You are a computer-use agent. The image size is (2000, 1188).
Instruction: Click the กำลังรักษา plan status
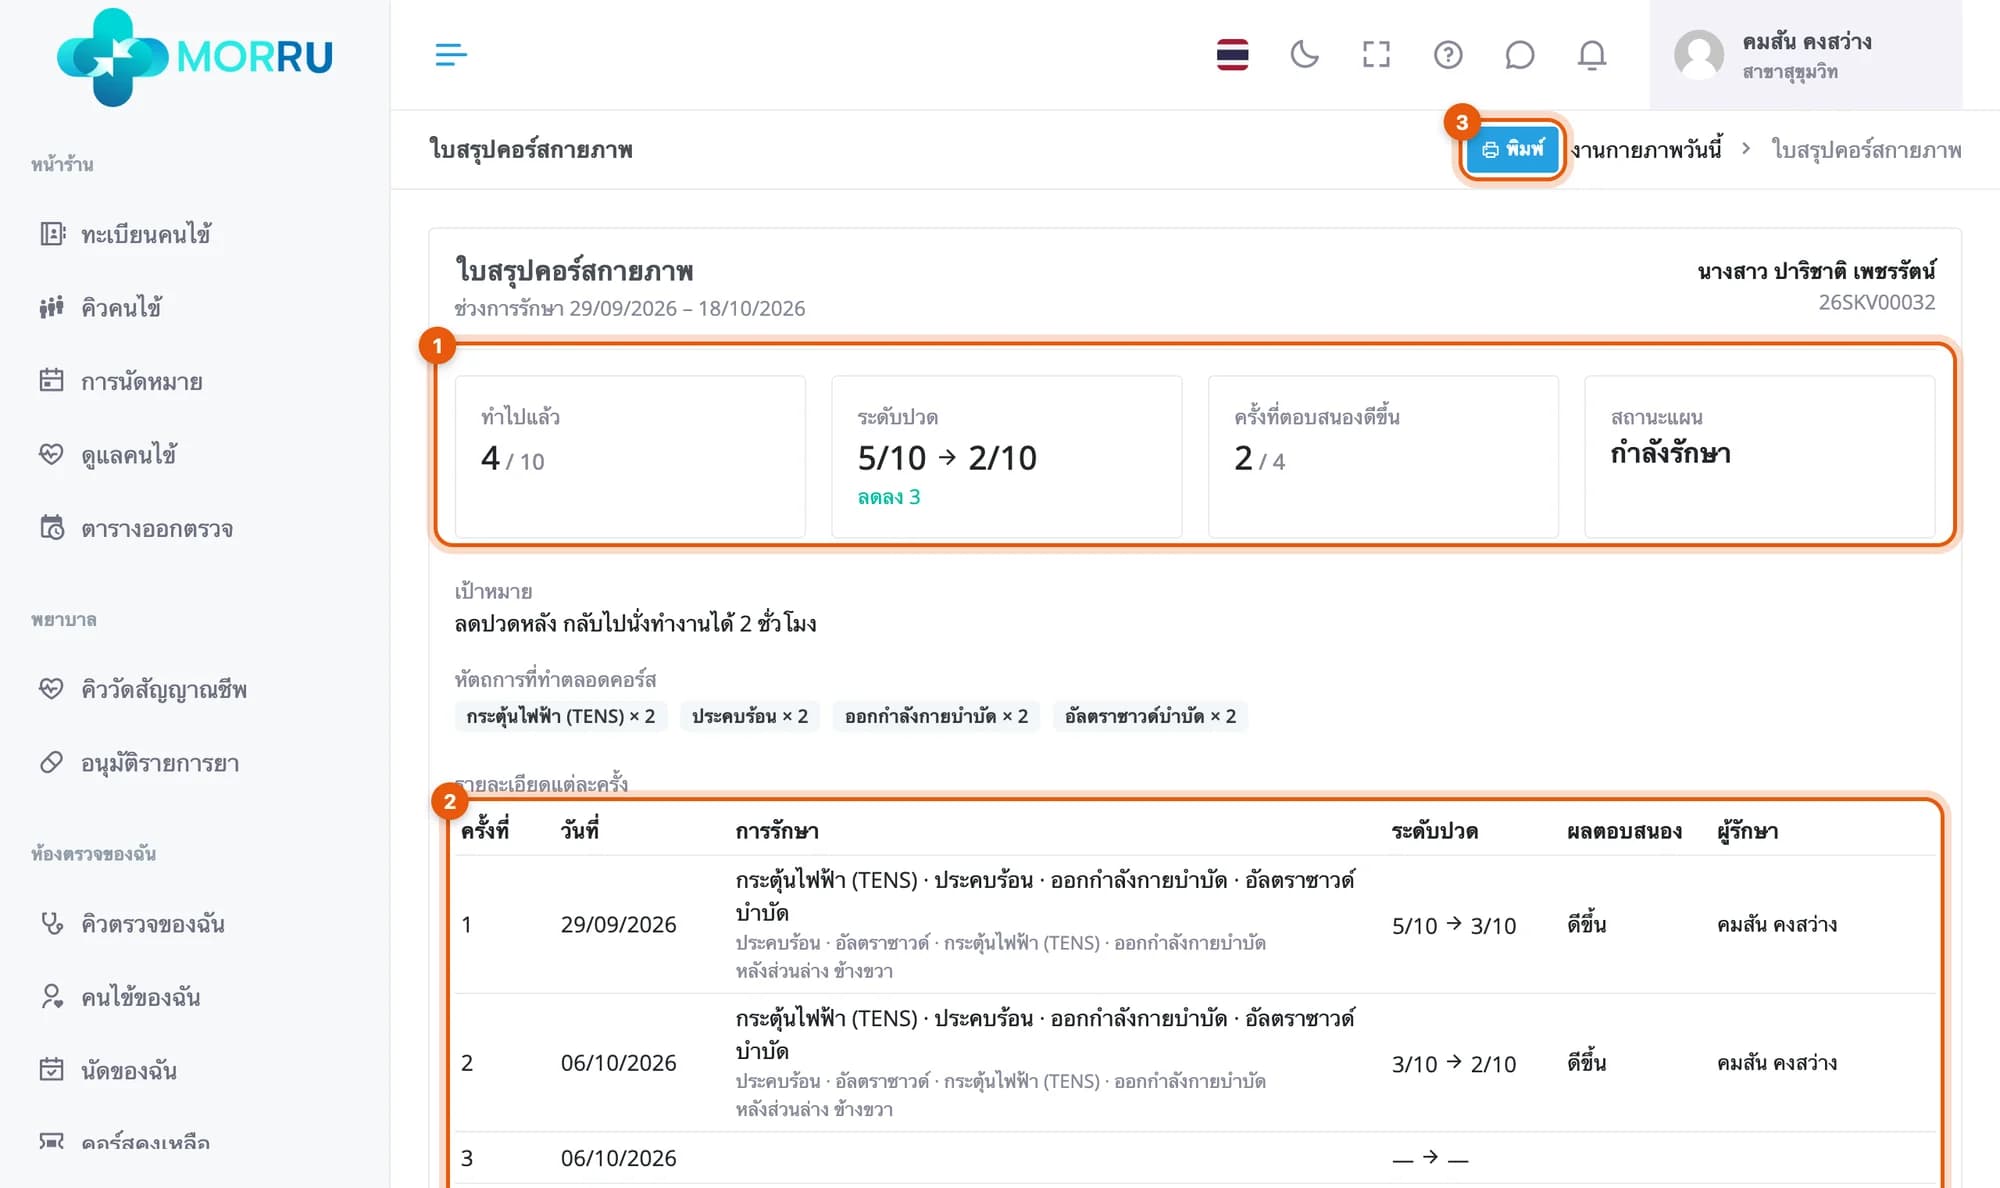point(1670,453)
